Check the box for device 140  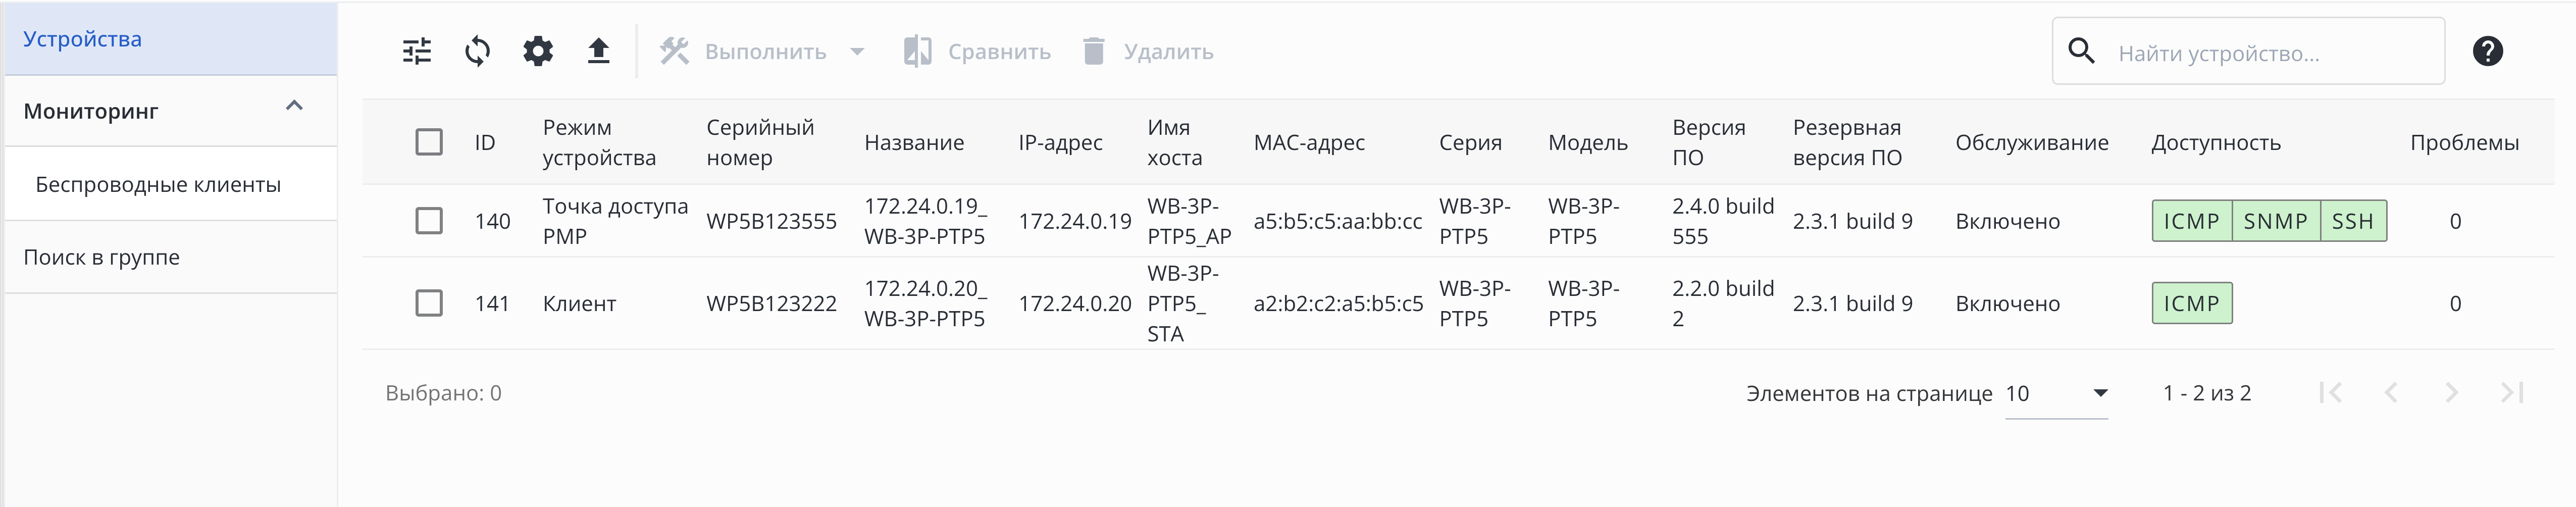coord(429,221)
